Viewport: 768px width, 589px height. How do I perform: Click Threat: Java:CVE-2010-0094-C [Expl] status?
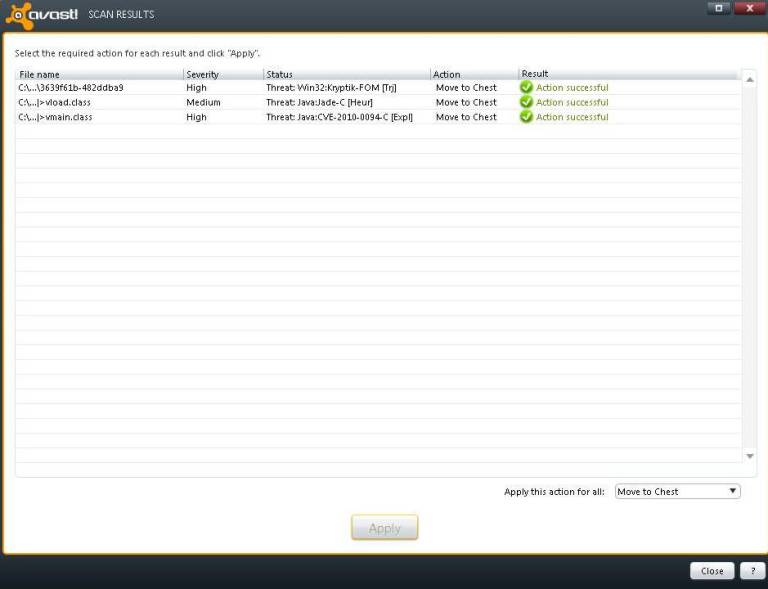point(339,117)
